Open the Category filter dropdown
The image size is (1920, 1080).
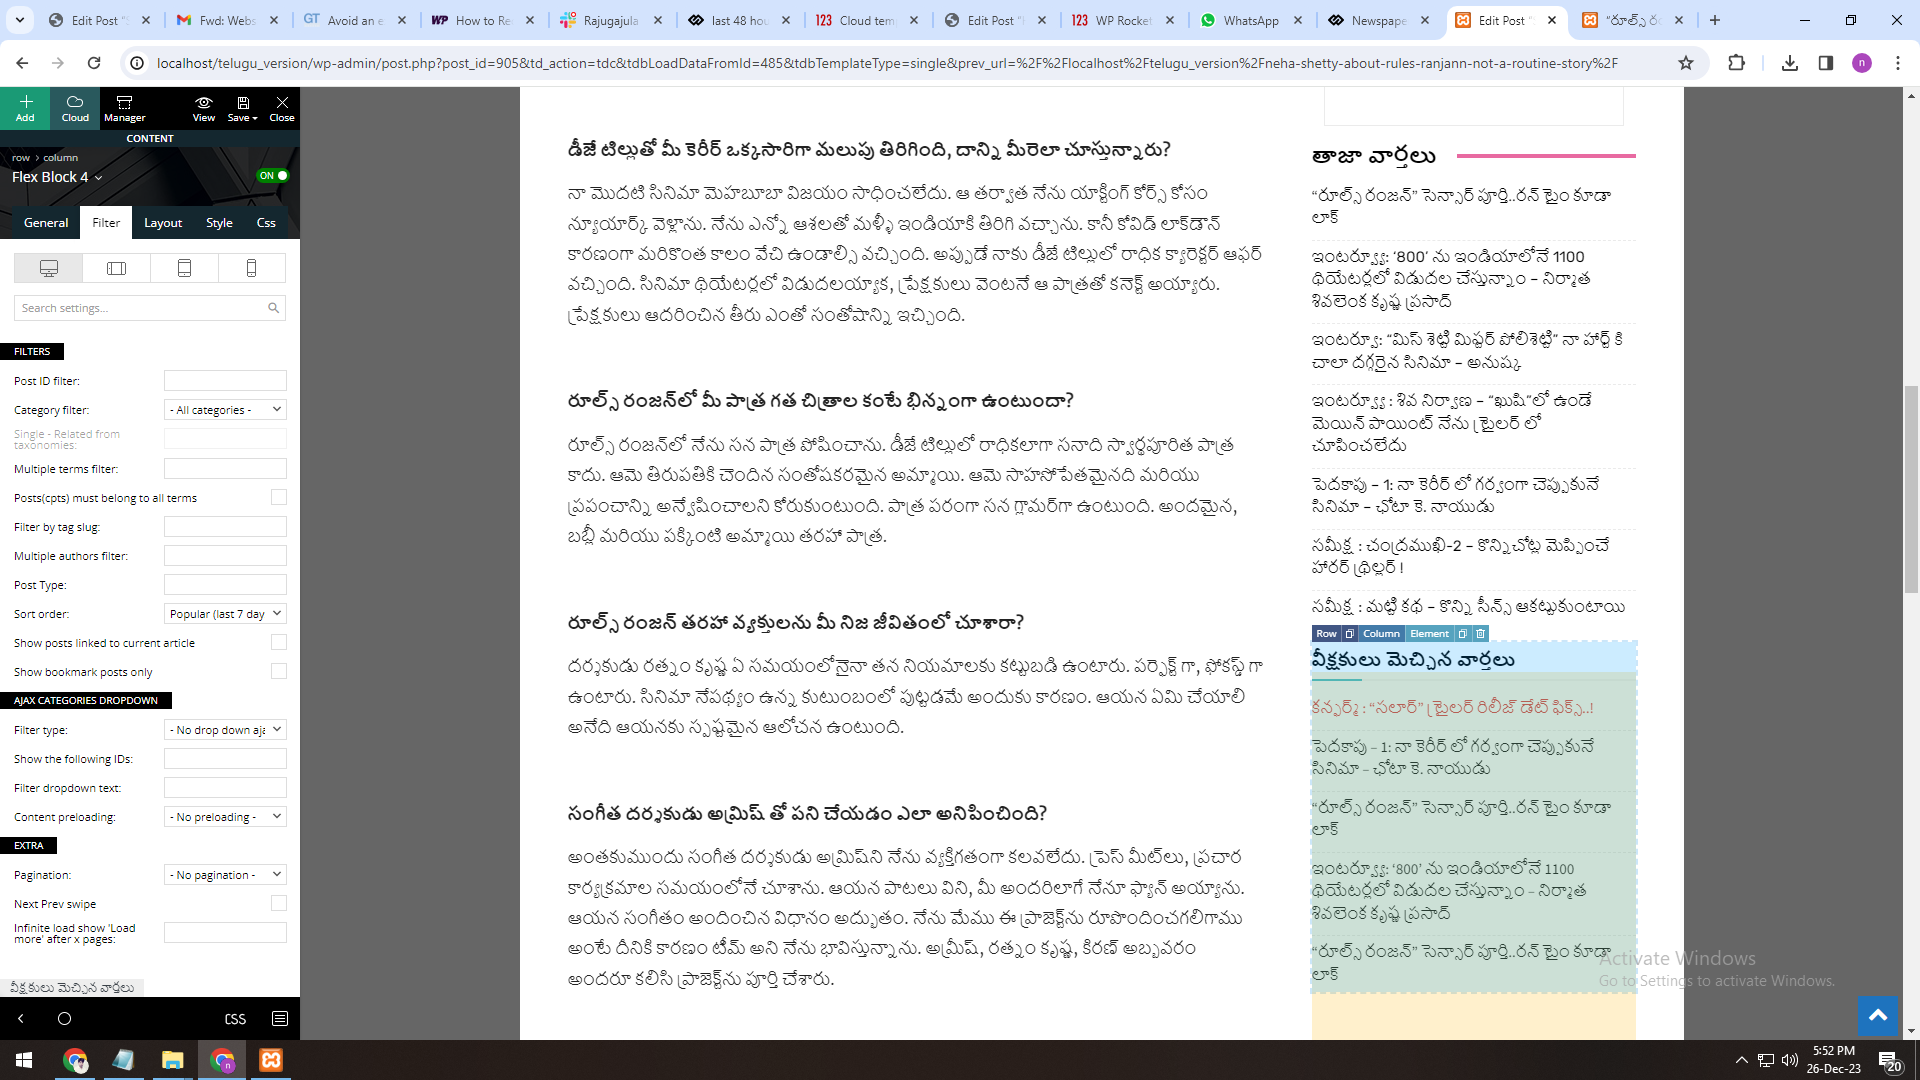225,410
